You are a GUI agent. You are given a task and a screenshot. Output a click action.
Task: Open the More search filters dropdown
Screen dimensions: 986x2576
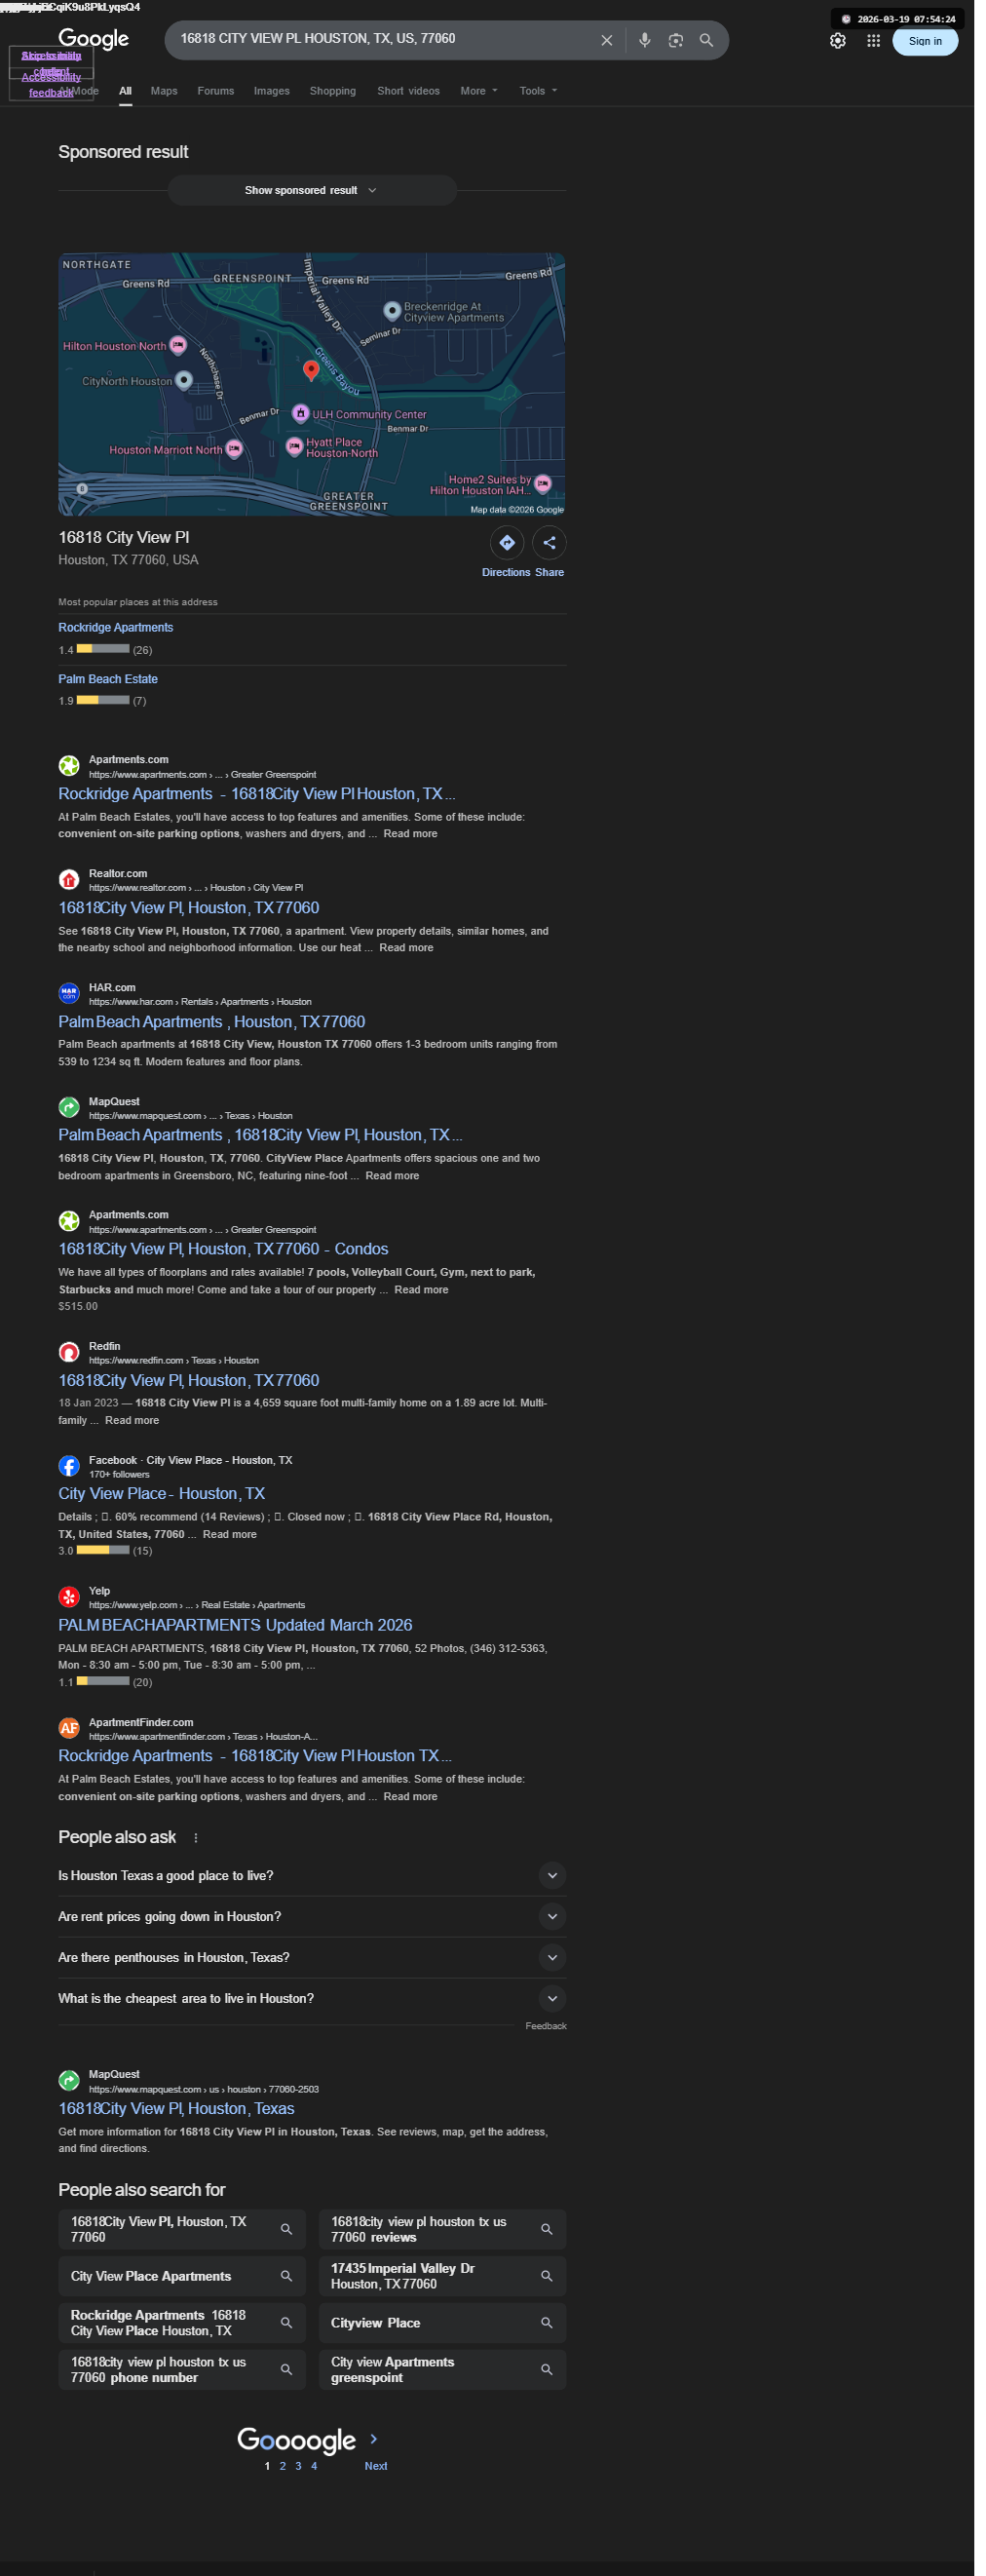(479, 91)
